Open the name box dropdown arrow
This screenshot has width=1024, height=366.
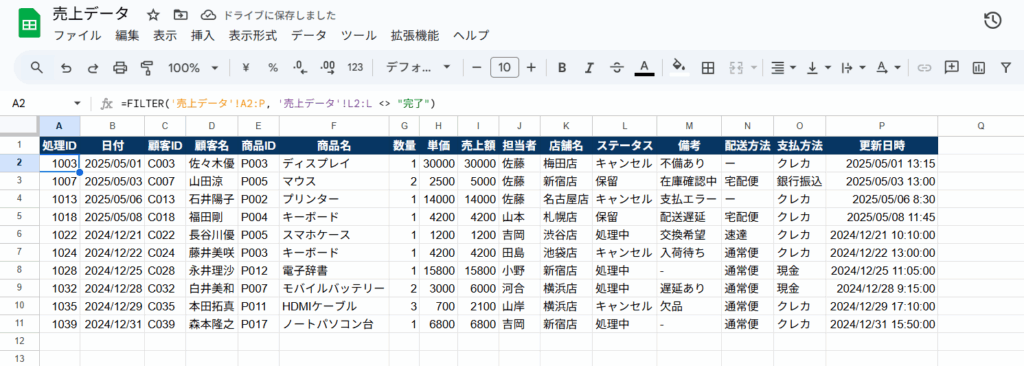78,103
